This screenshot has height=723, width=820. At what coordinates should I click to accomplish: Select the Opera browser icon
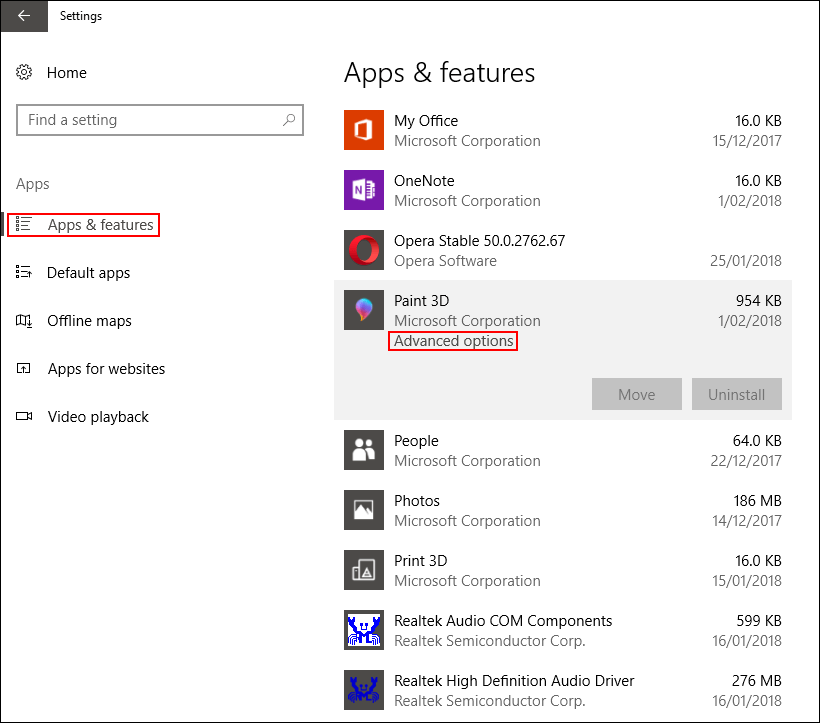[363, 250]
